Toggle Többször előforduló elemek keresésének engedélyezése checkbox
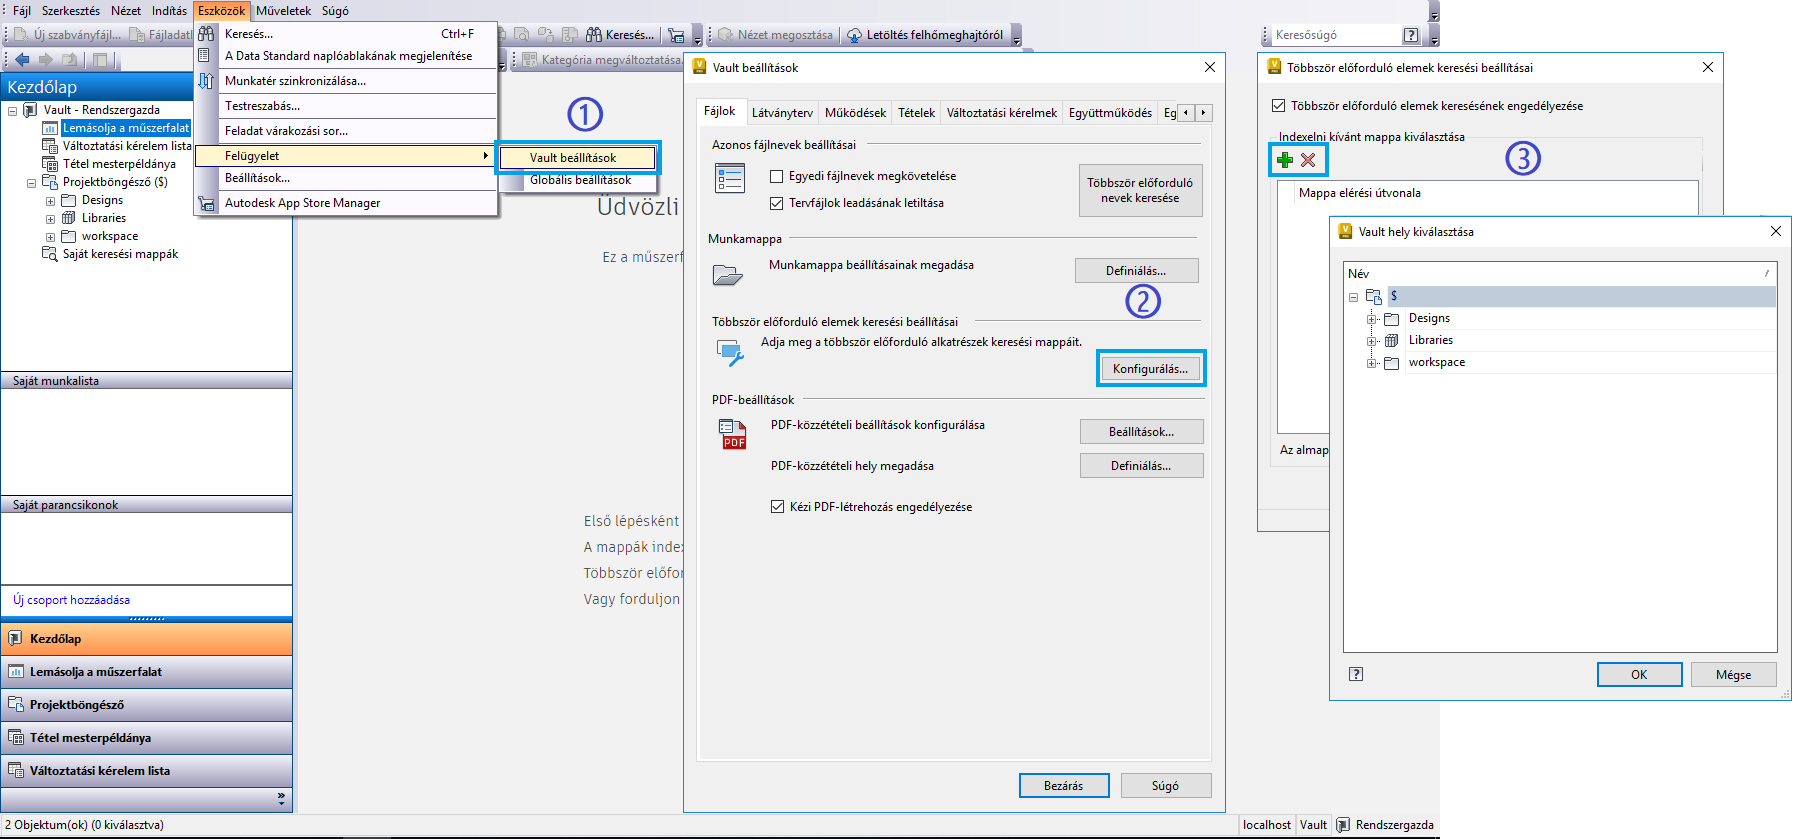 point(1278,106)
